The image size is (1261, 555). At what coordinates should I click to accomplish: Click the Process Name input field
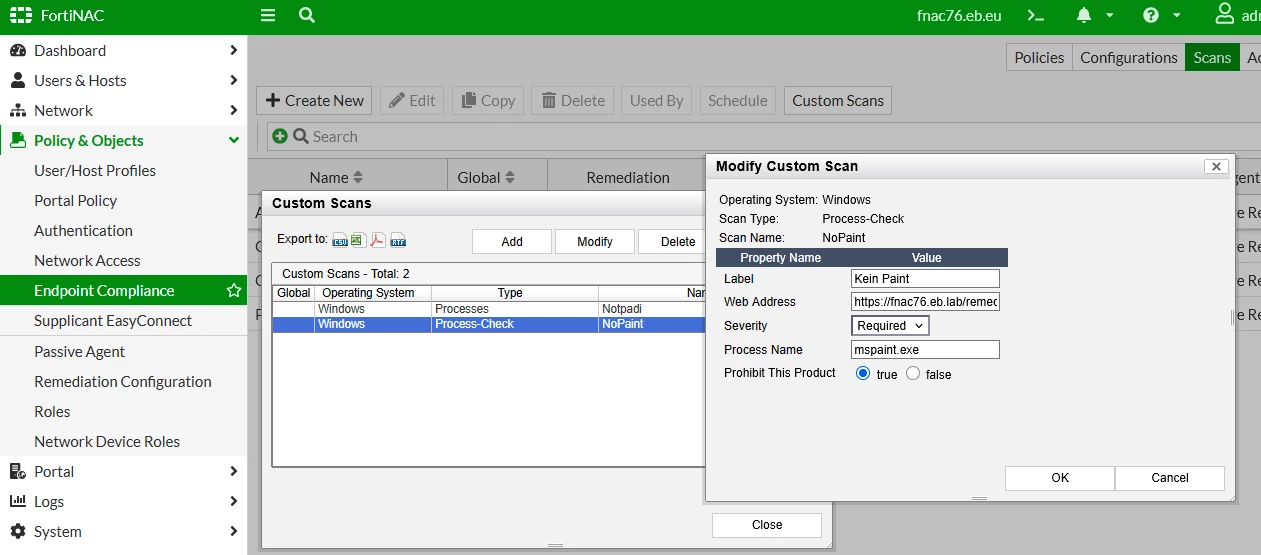[x=925, y=350]
